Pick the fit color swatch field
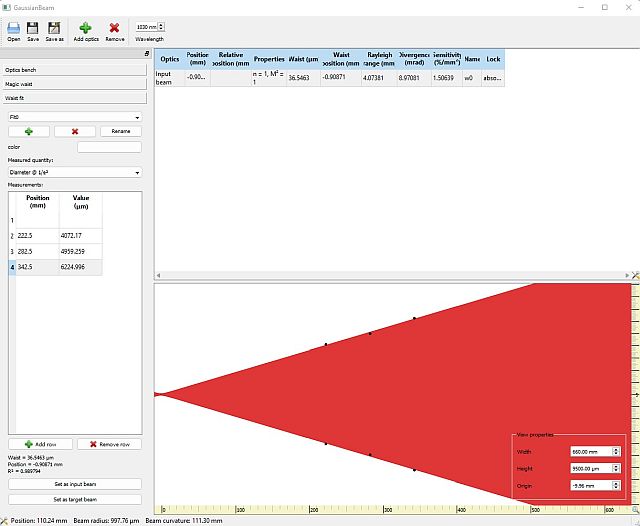 [109, 147]
